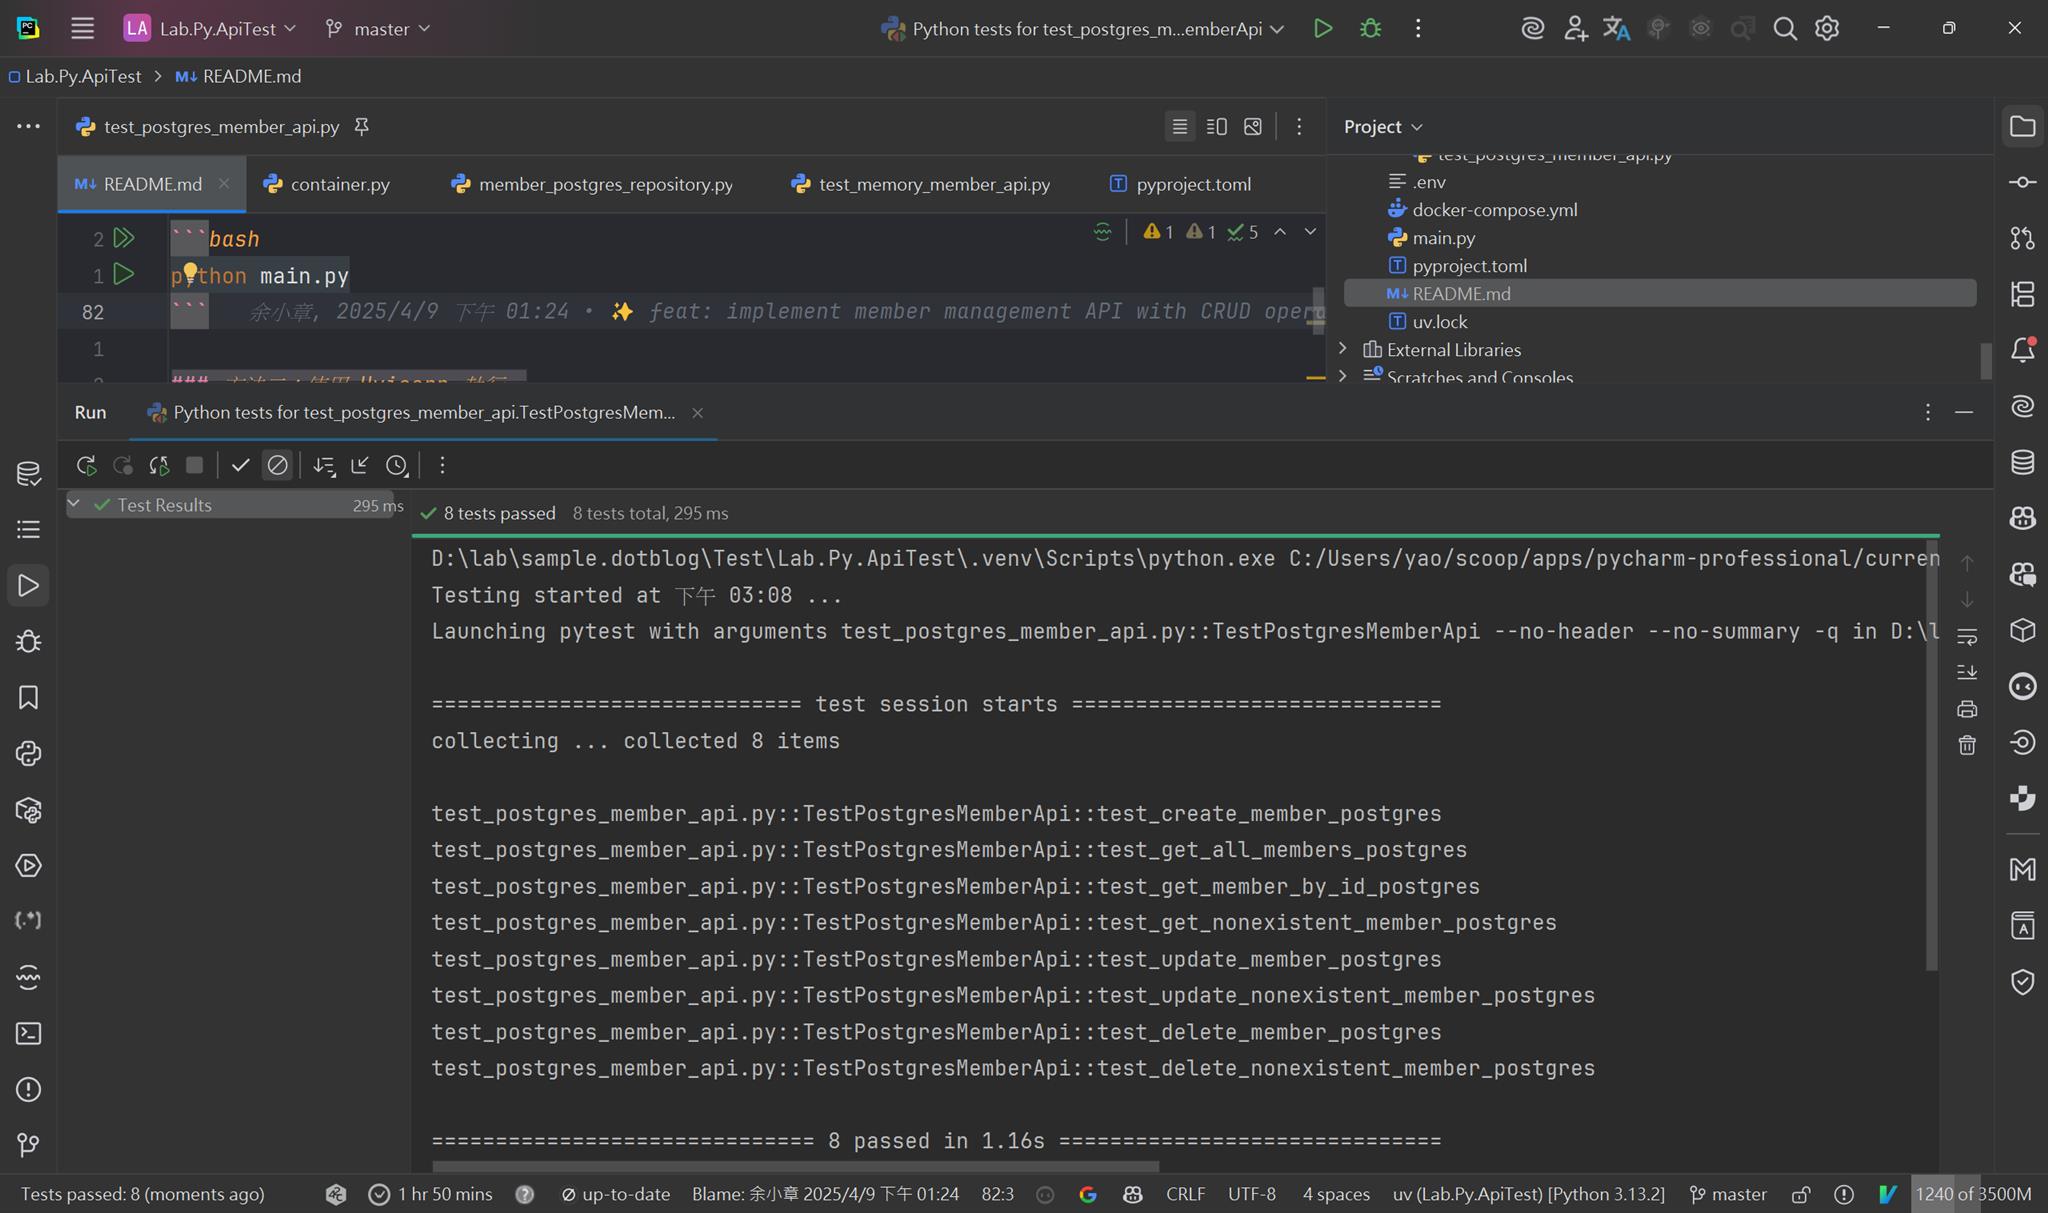Open the Terminal tool window
Image resolution: width=2048 pixels, height=1213 pixels.
pyautogui.click(x=28, y=1033)
